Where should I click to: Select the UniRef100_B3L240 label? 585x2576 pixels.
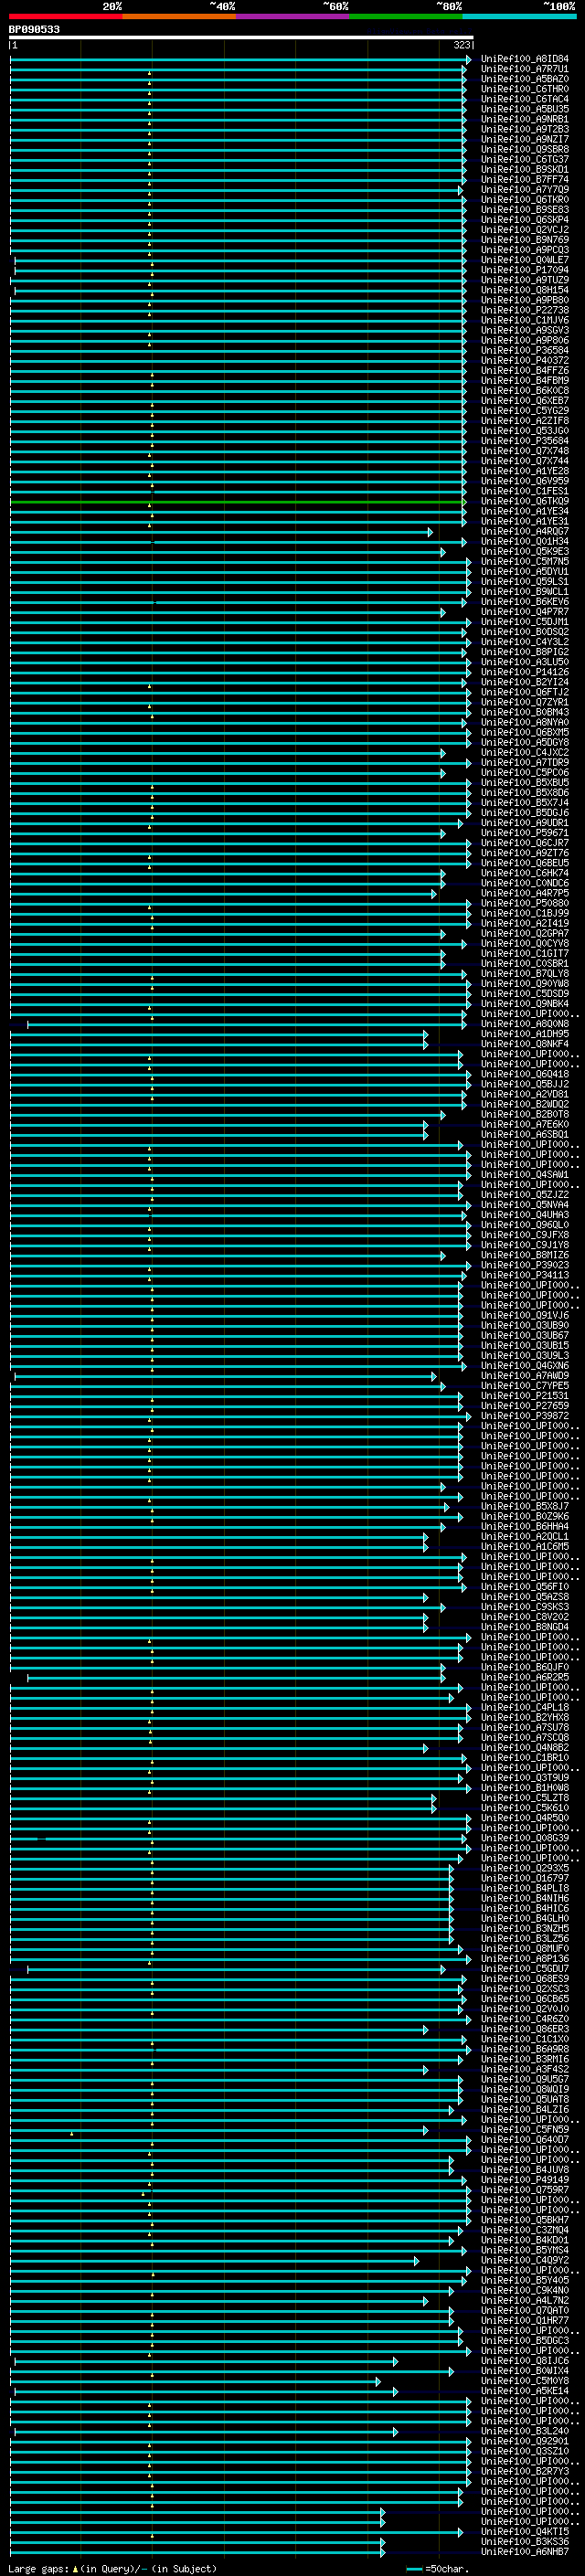[x=525, y=2431]
